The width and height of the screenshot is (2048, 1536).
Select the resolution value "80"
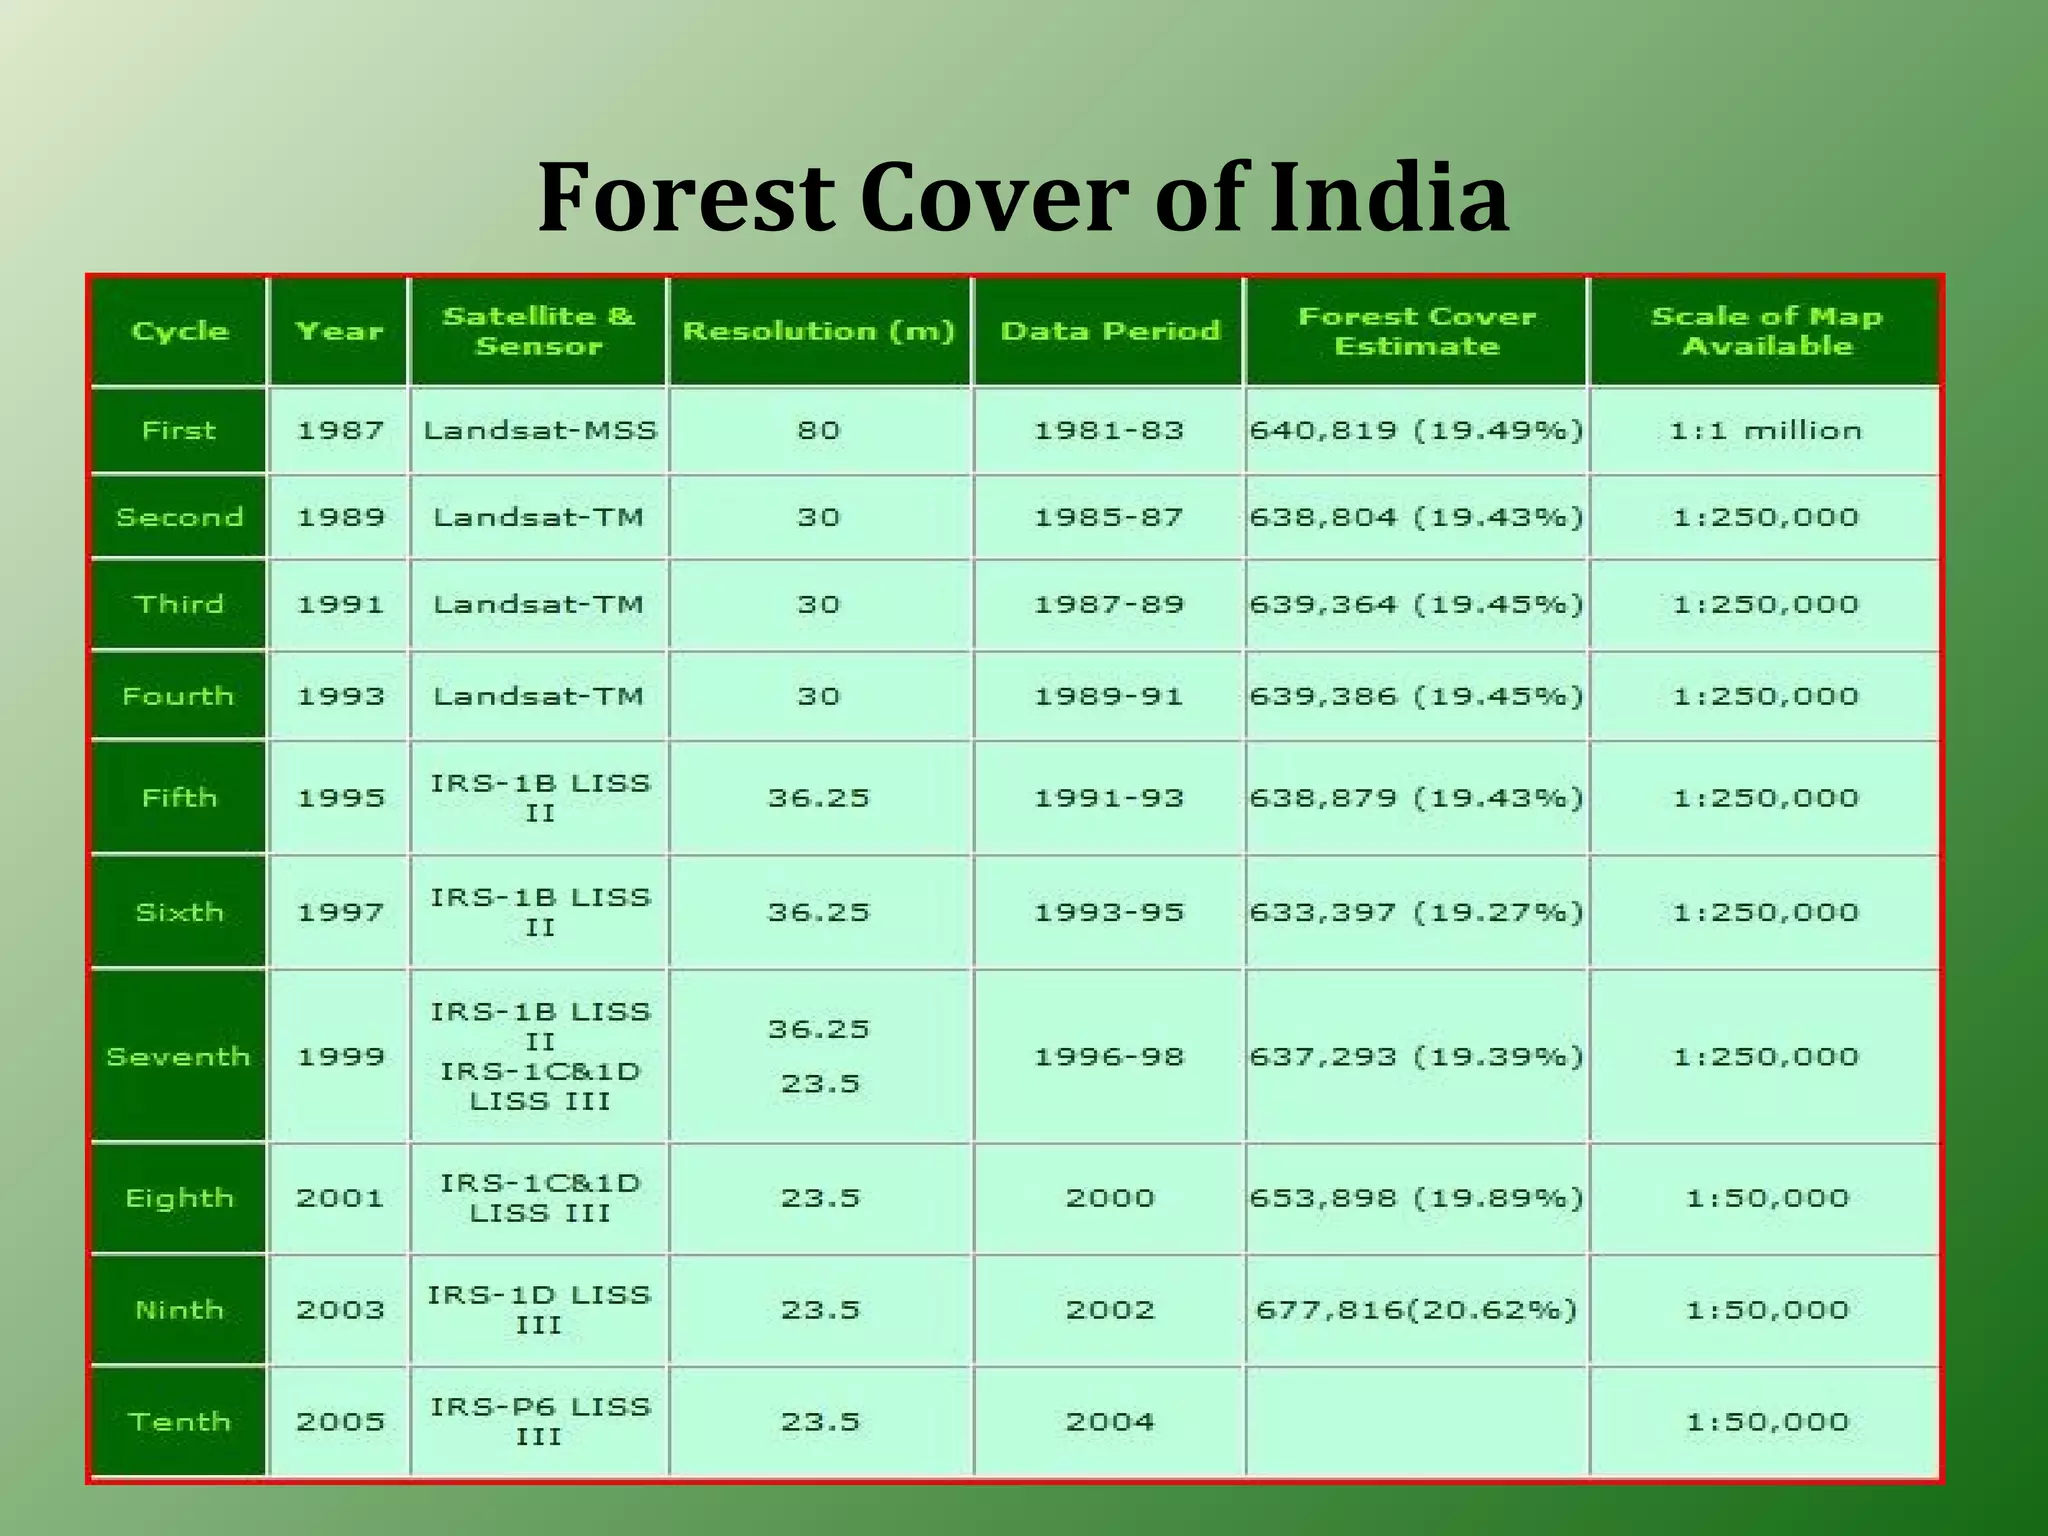(x=819, y=431)
